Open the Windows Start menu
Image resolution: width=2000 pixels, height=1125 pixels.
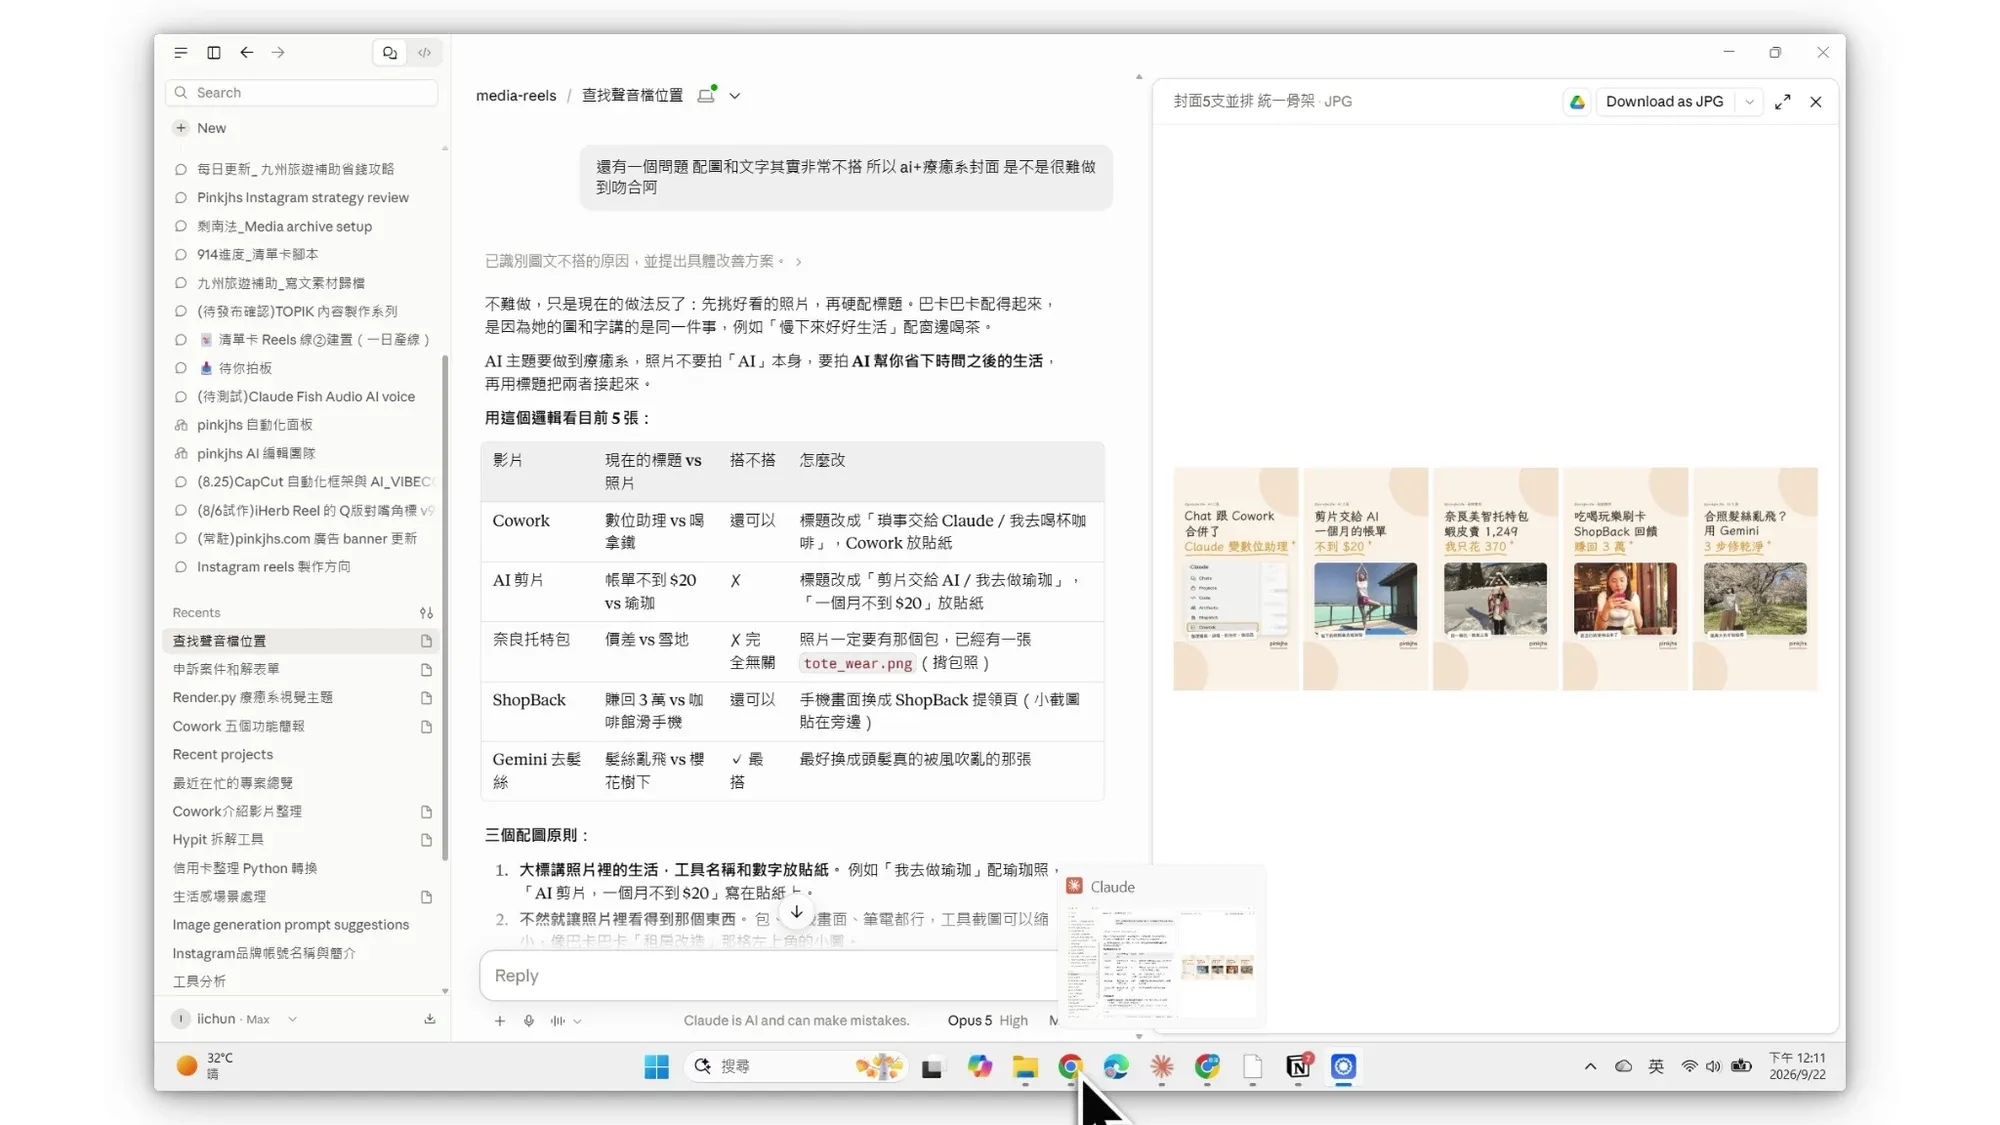coord(657,1067)
